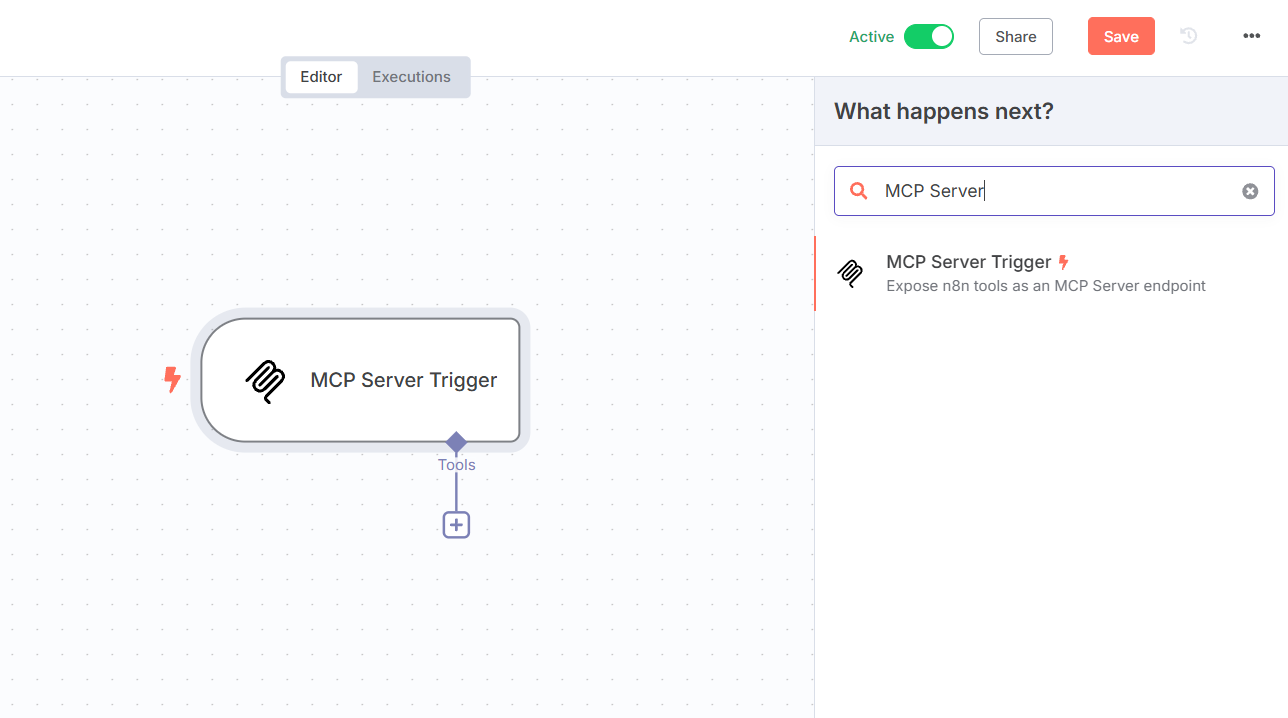Click the search magnifier icon

coord(858,191)
